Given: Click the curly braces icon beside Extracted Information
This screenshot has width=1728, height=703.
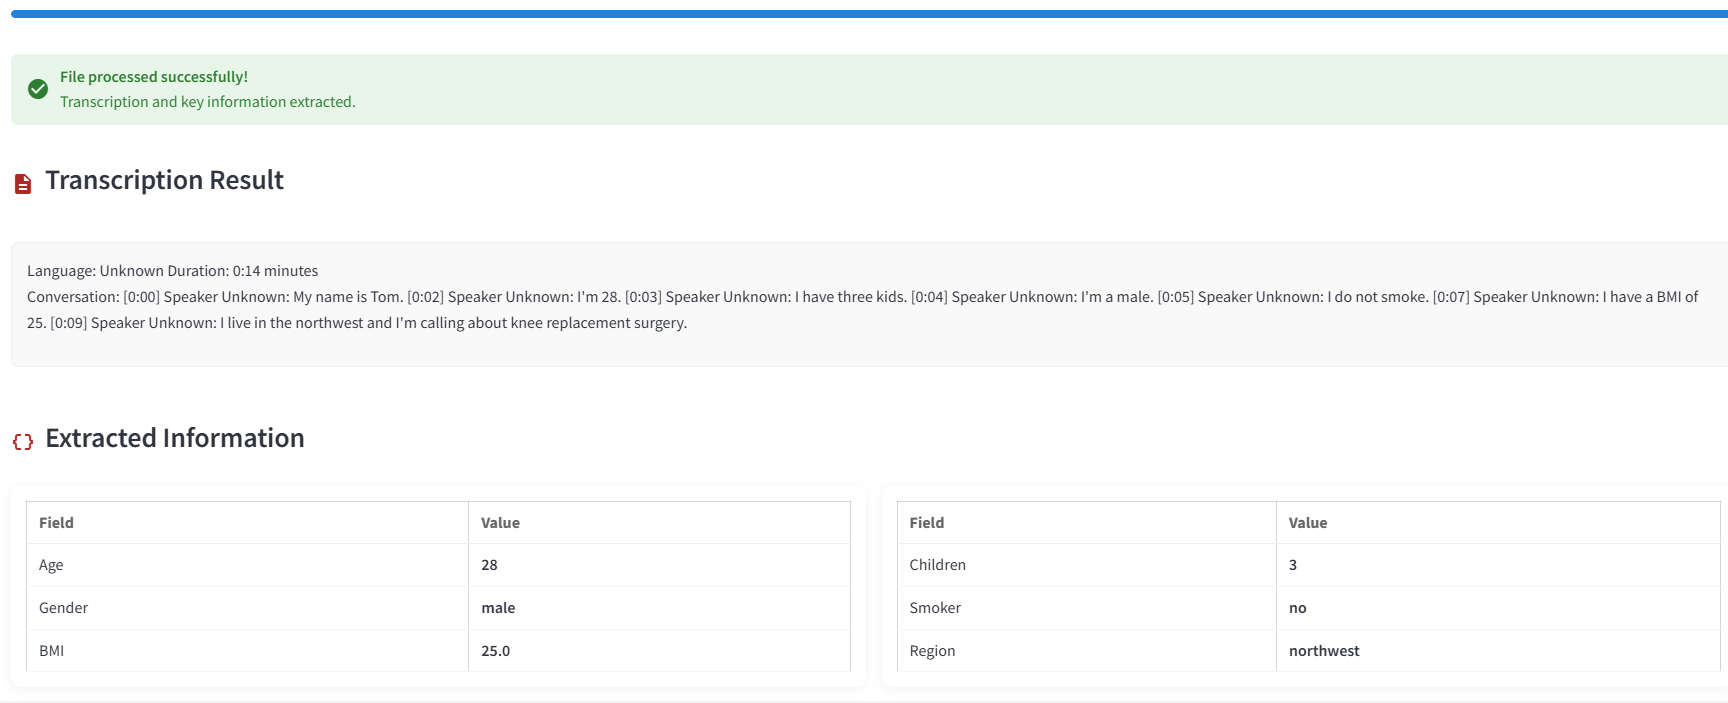Looking at the screenshot, I should [x=23, y=442].
